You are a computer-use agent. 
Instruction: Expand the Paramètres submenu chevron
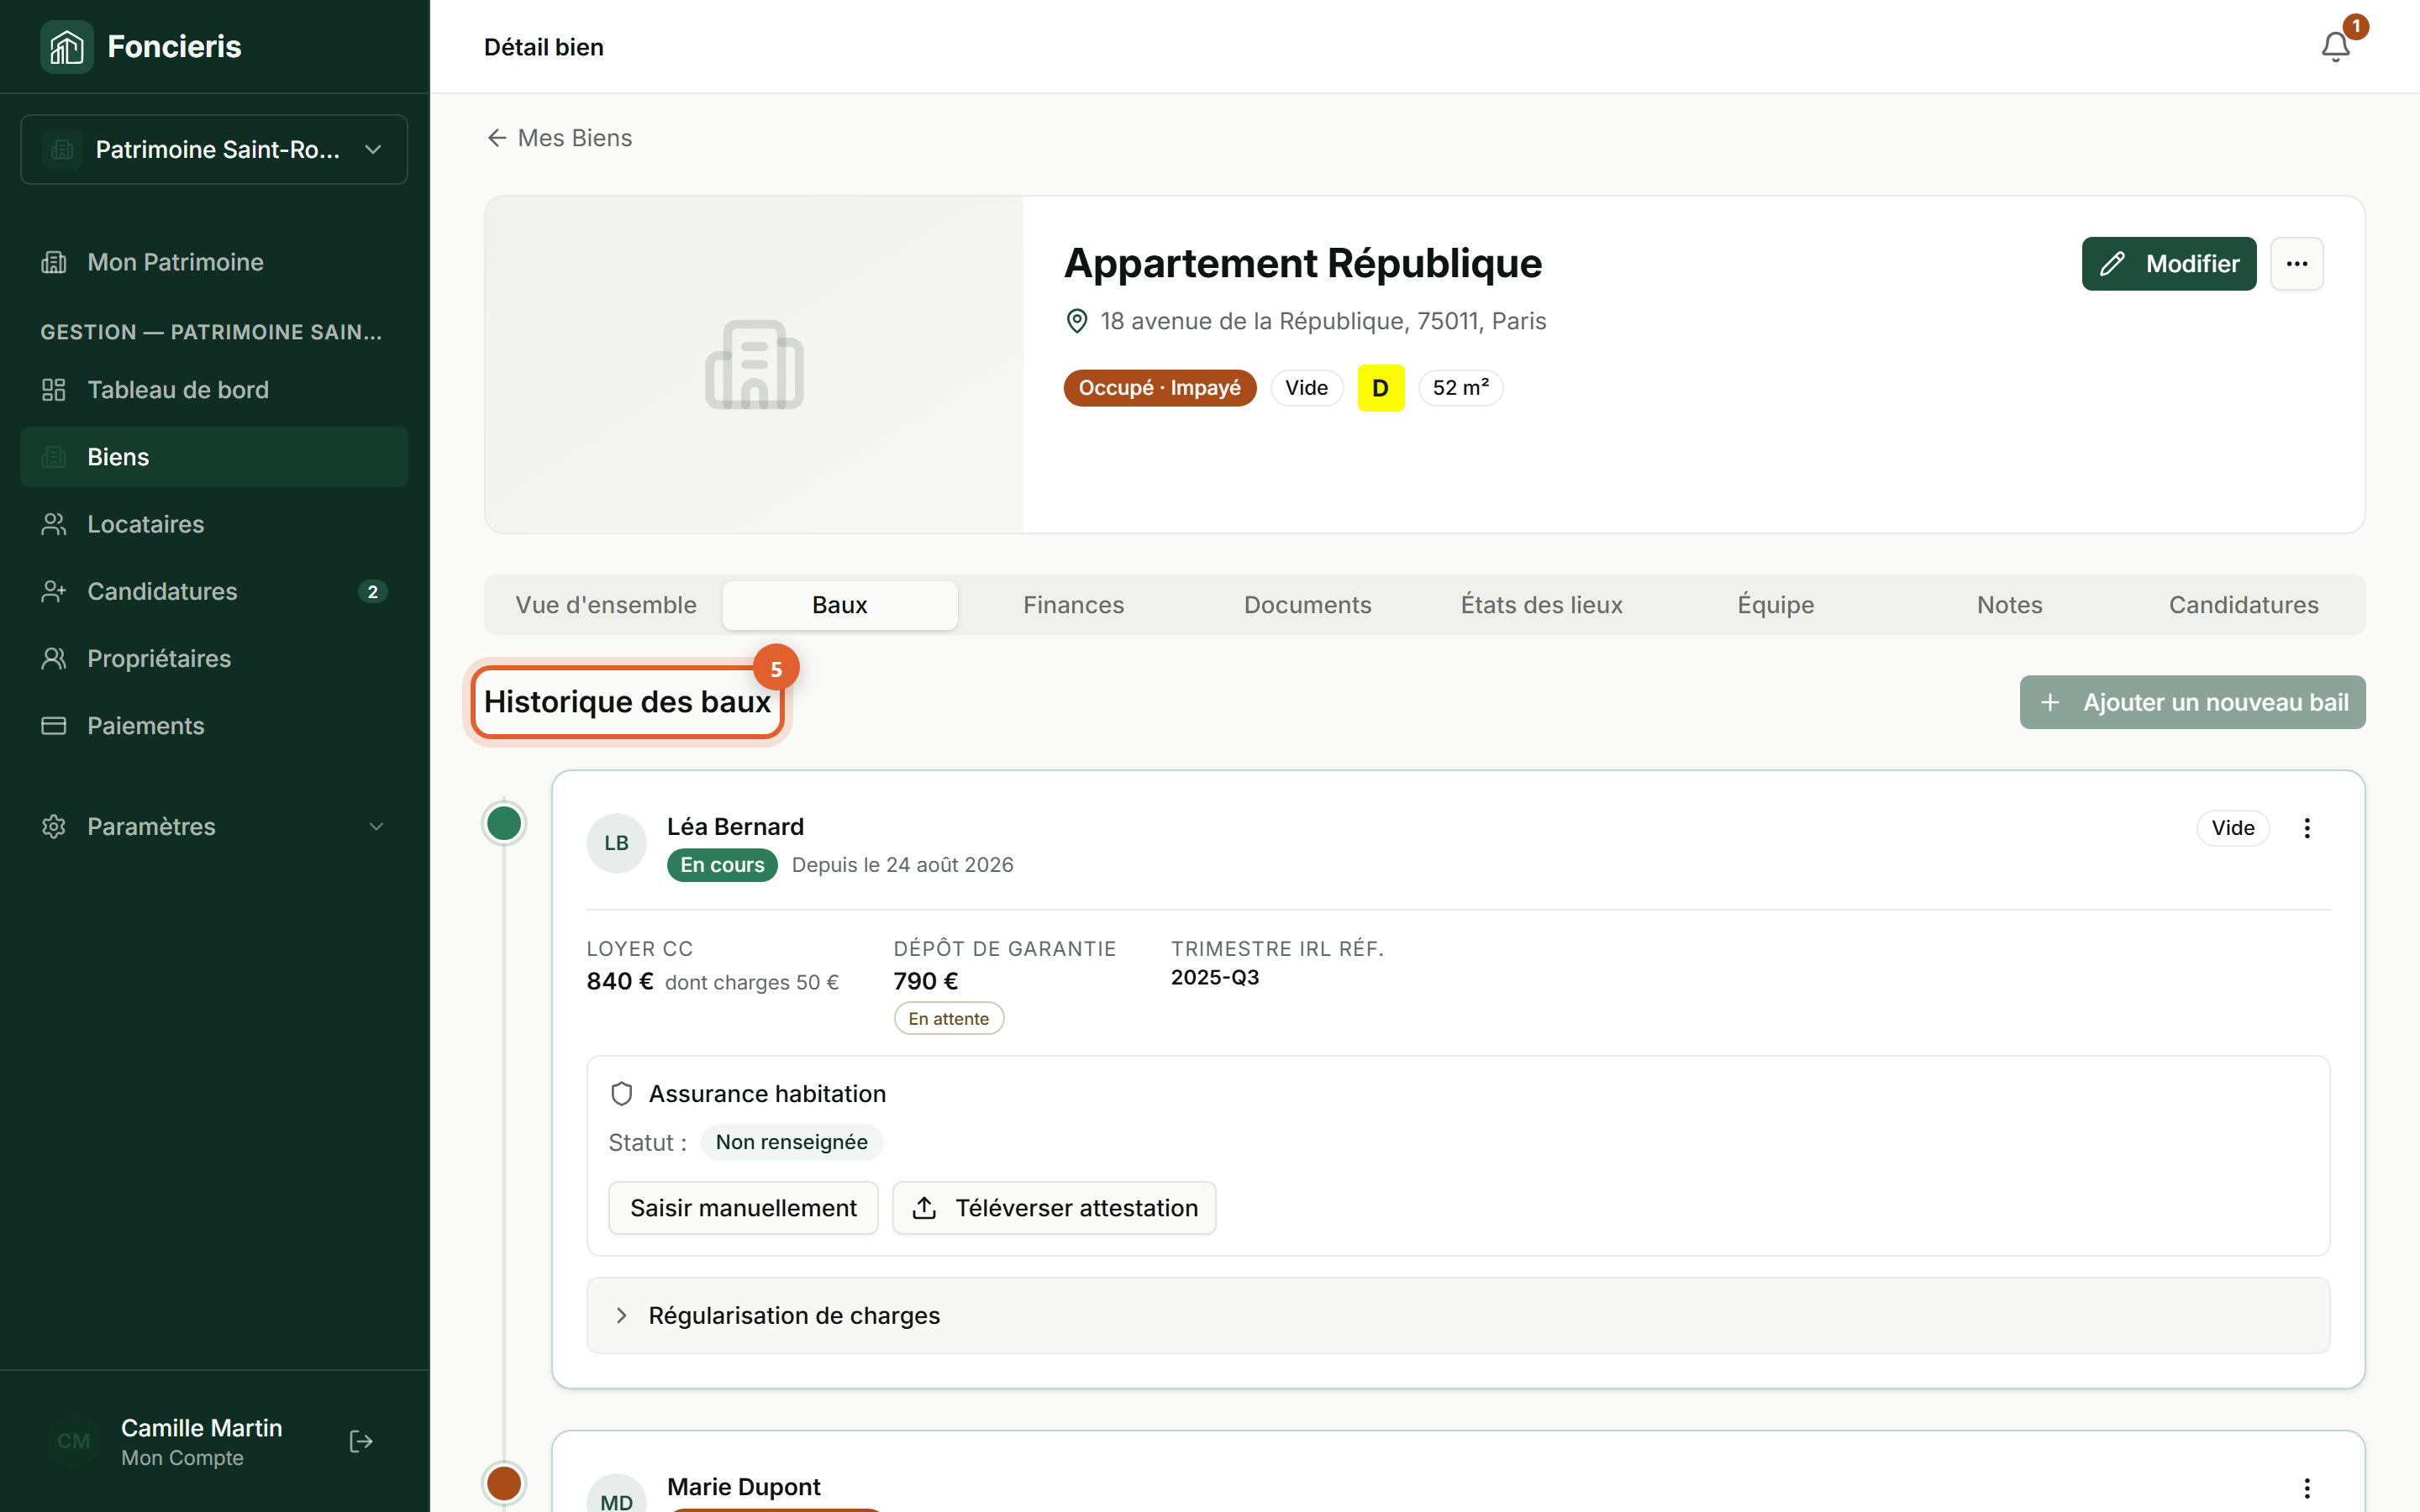pyautogui.click(x=376, y=826)
